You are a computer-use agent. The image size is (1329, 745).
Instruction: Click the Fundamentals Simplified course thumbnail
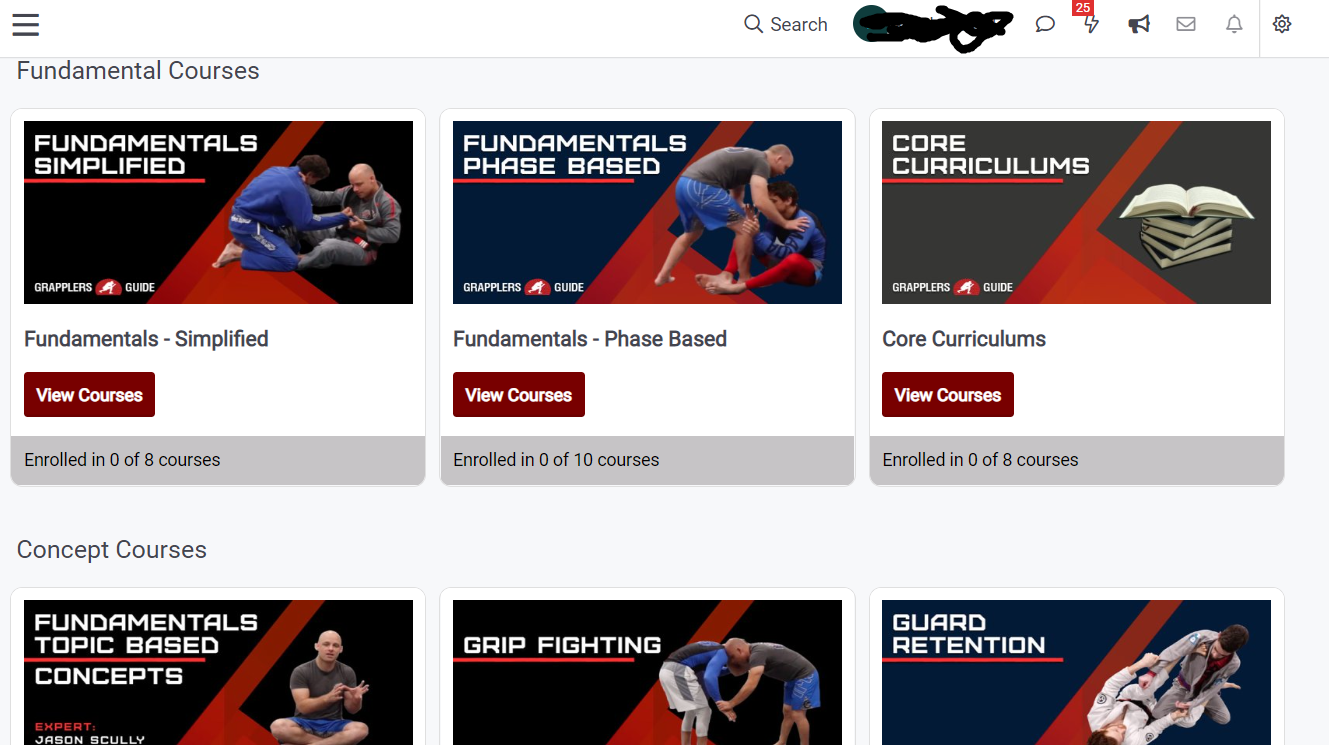click(218, 212)
